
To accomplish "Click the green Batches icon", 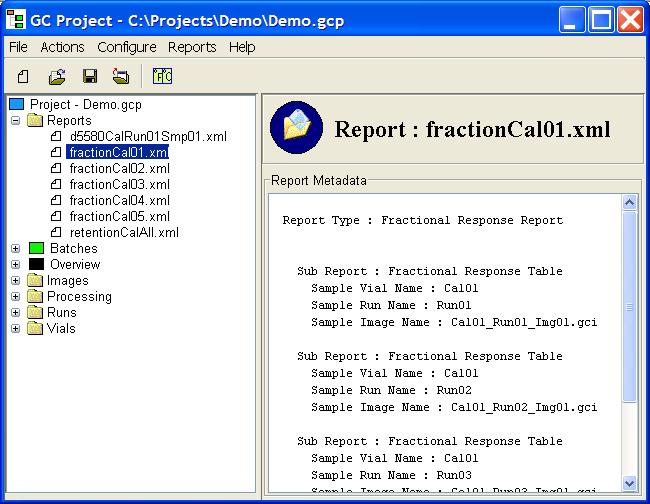I will pos(36,248).
